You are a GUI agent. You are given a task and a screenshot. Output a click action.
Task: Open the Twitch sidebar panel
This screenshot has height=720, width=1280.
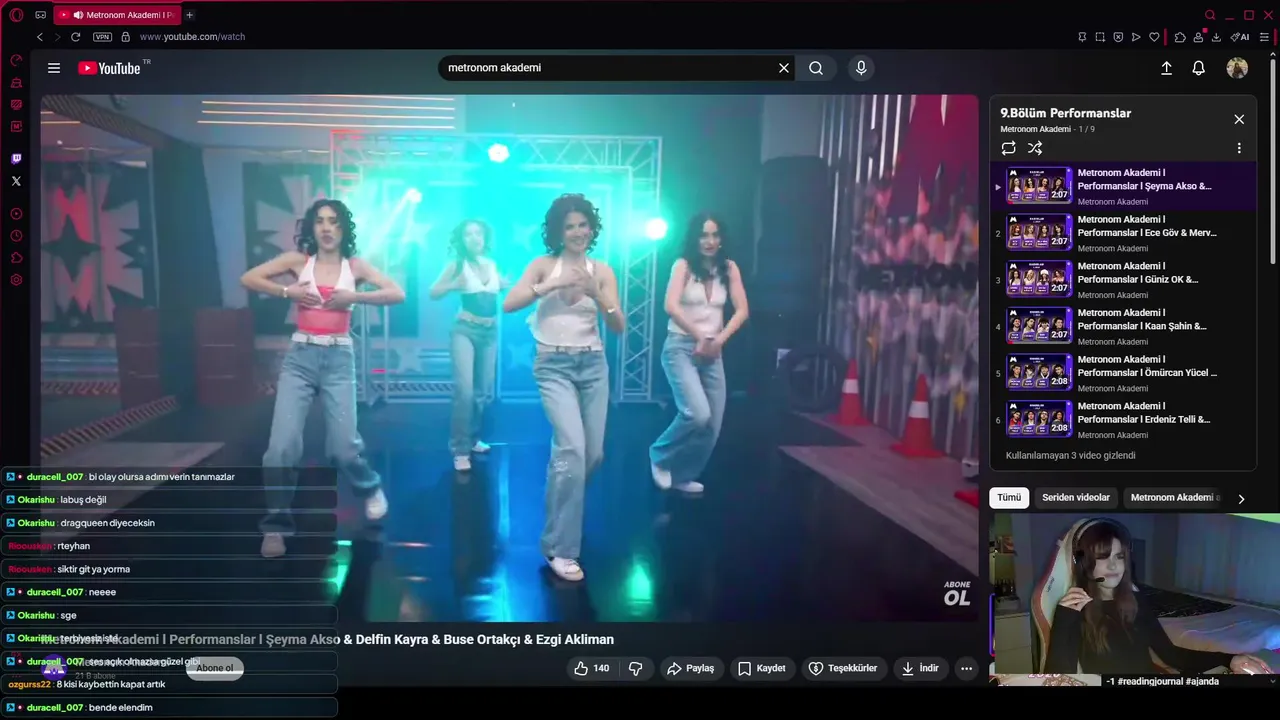(16, 158)
